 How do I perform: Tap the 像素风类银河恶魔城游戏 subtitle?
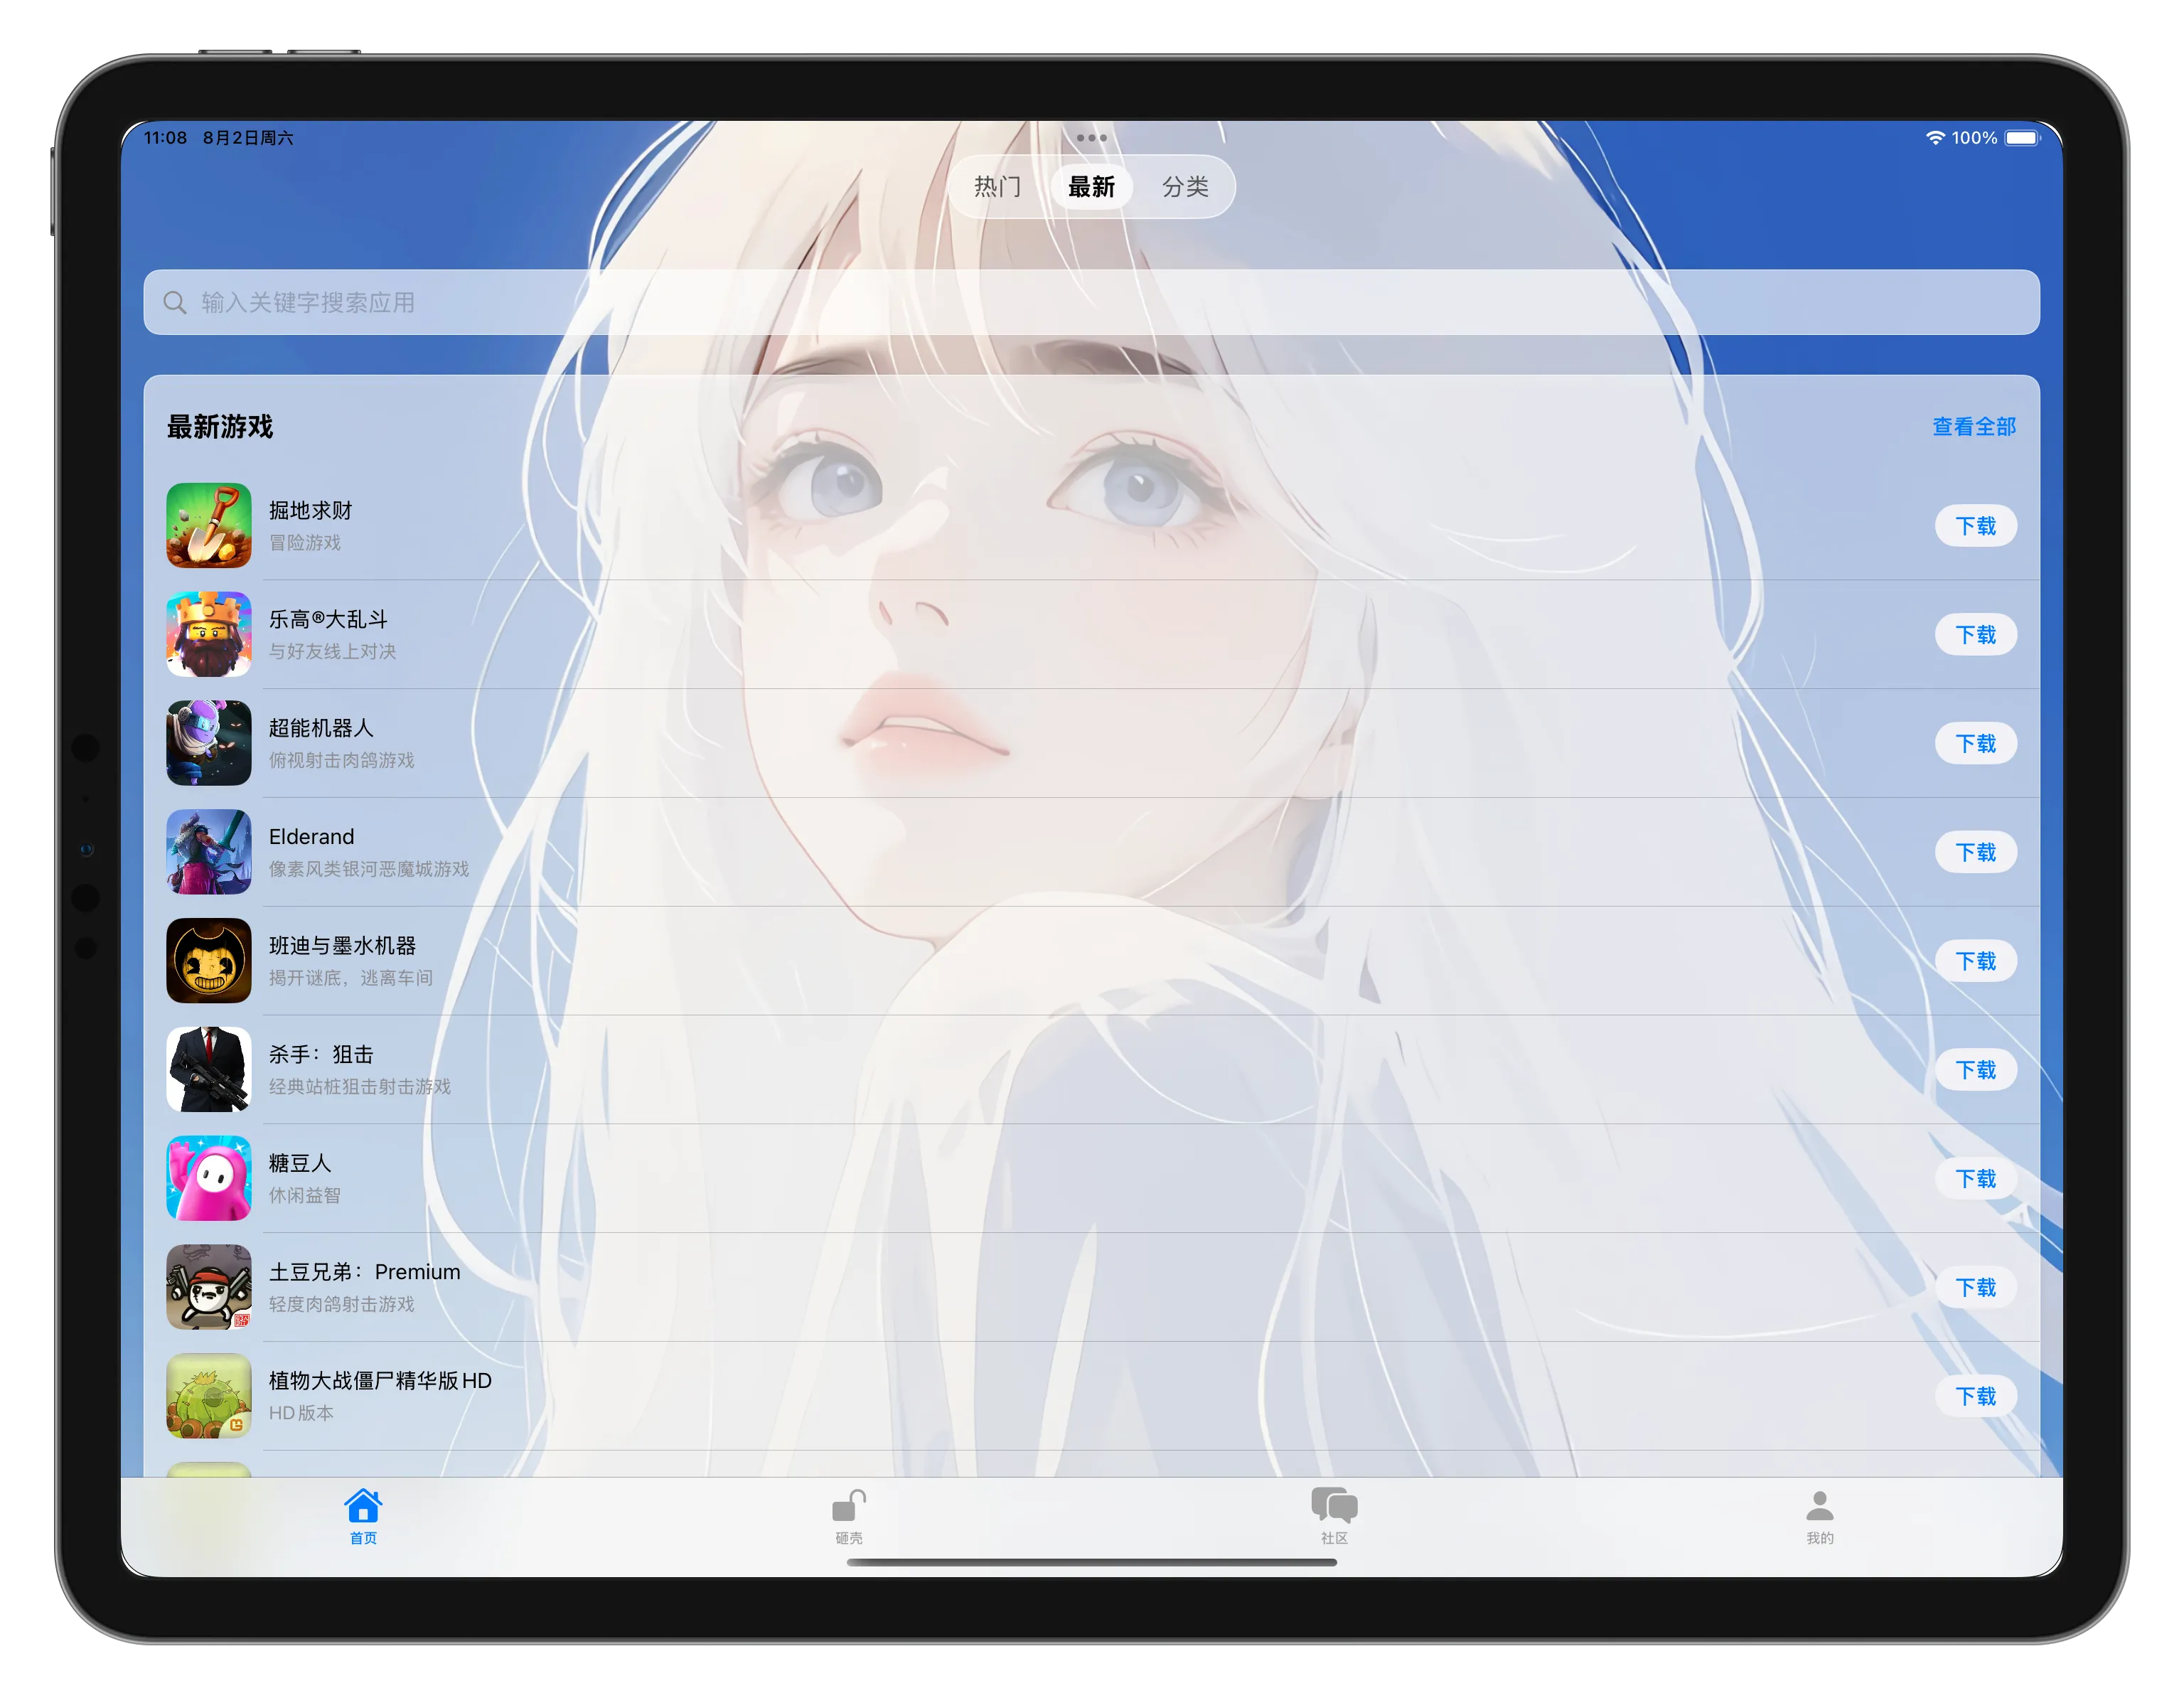[369, 870]
